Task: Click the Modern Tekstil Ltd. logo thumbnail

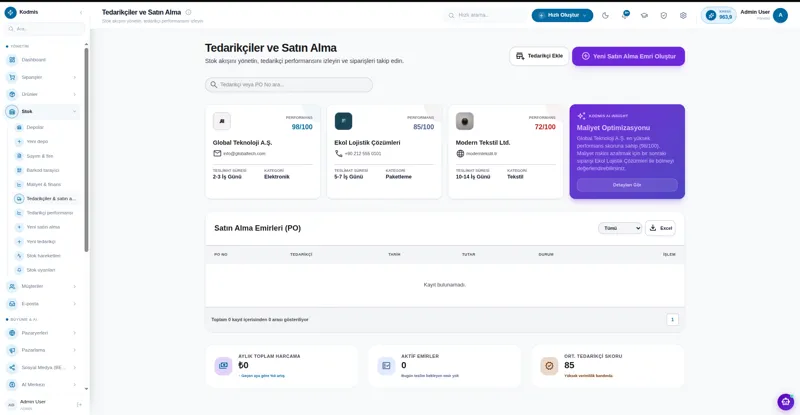Action: 465,121
